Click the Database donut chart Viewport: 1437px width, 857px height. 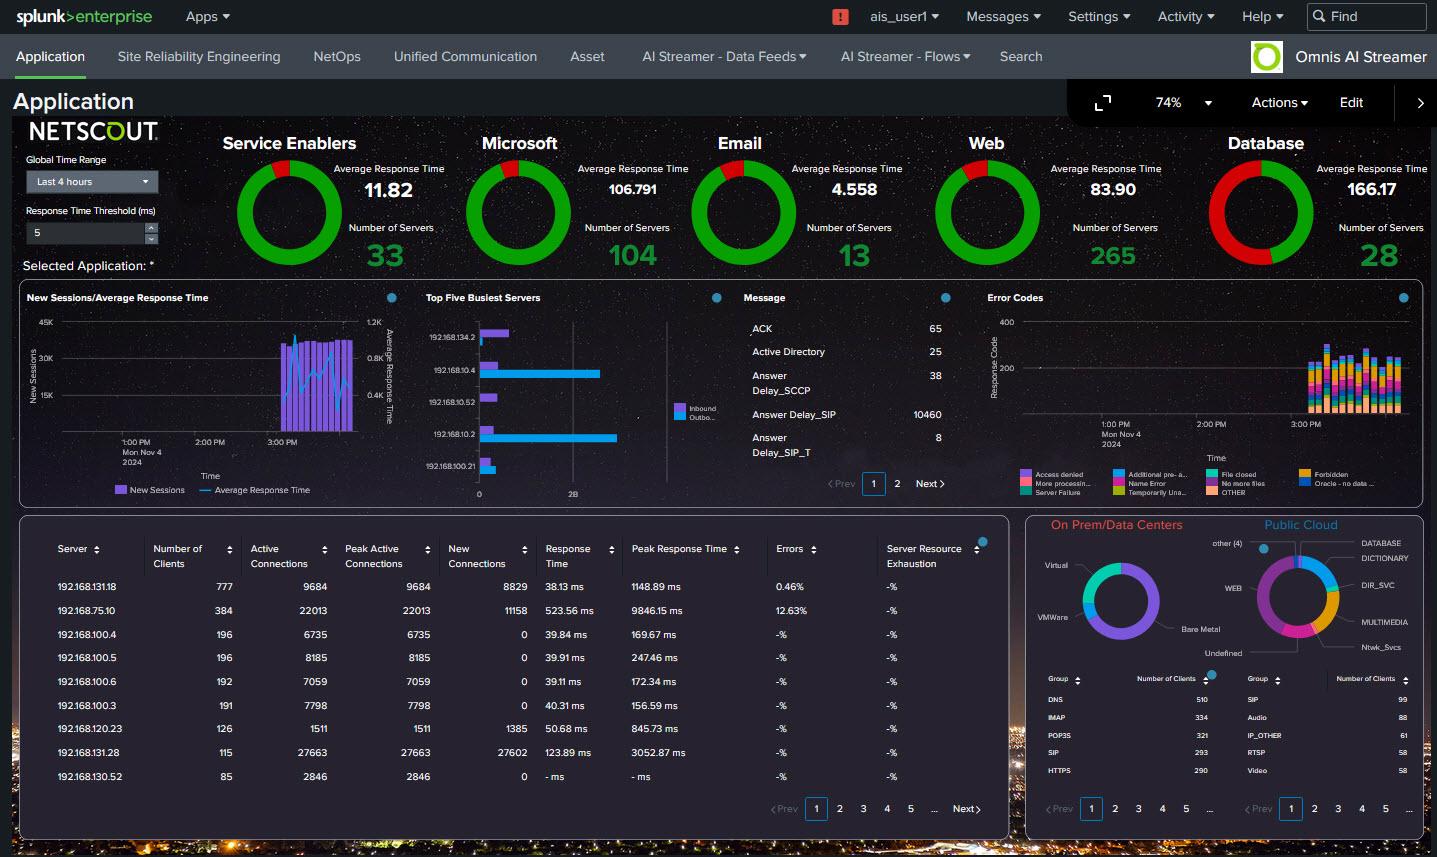(1261, 212)
